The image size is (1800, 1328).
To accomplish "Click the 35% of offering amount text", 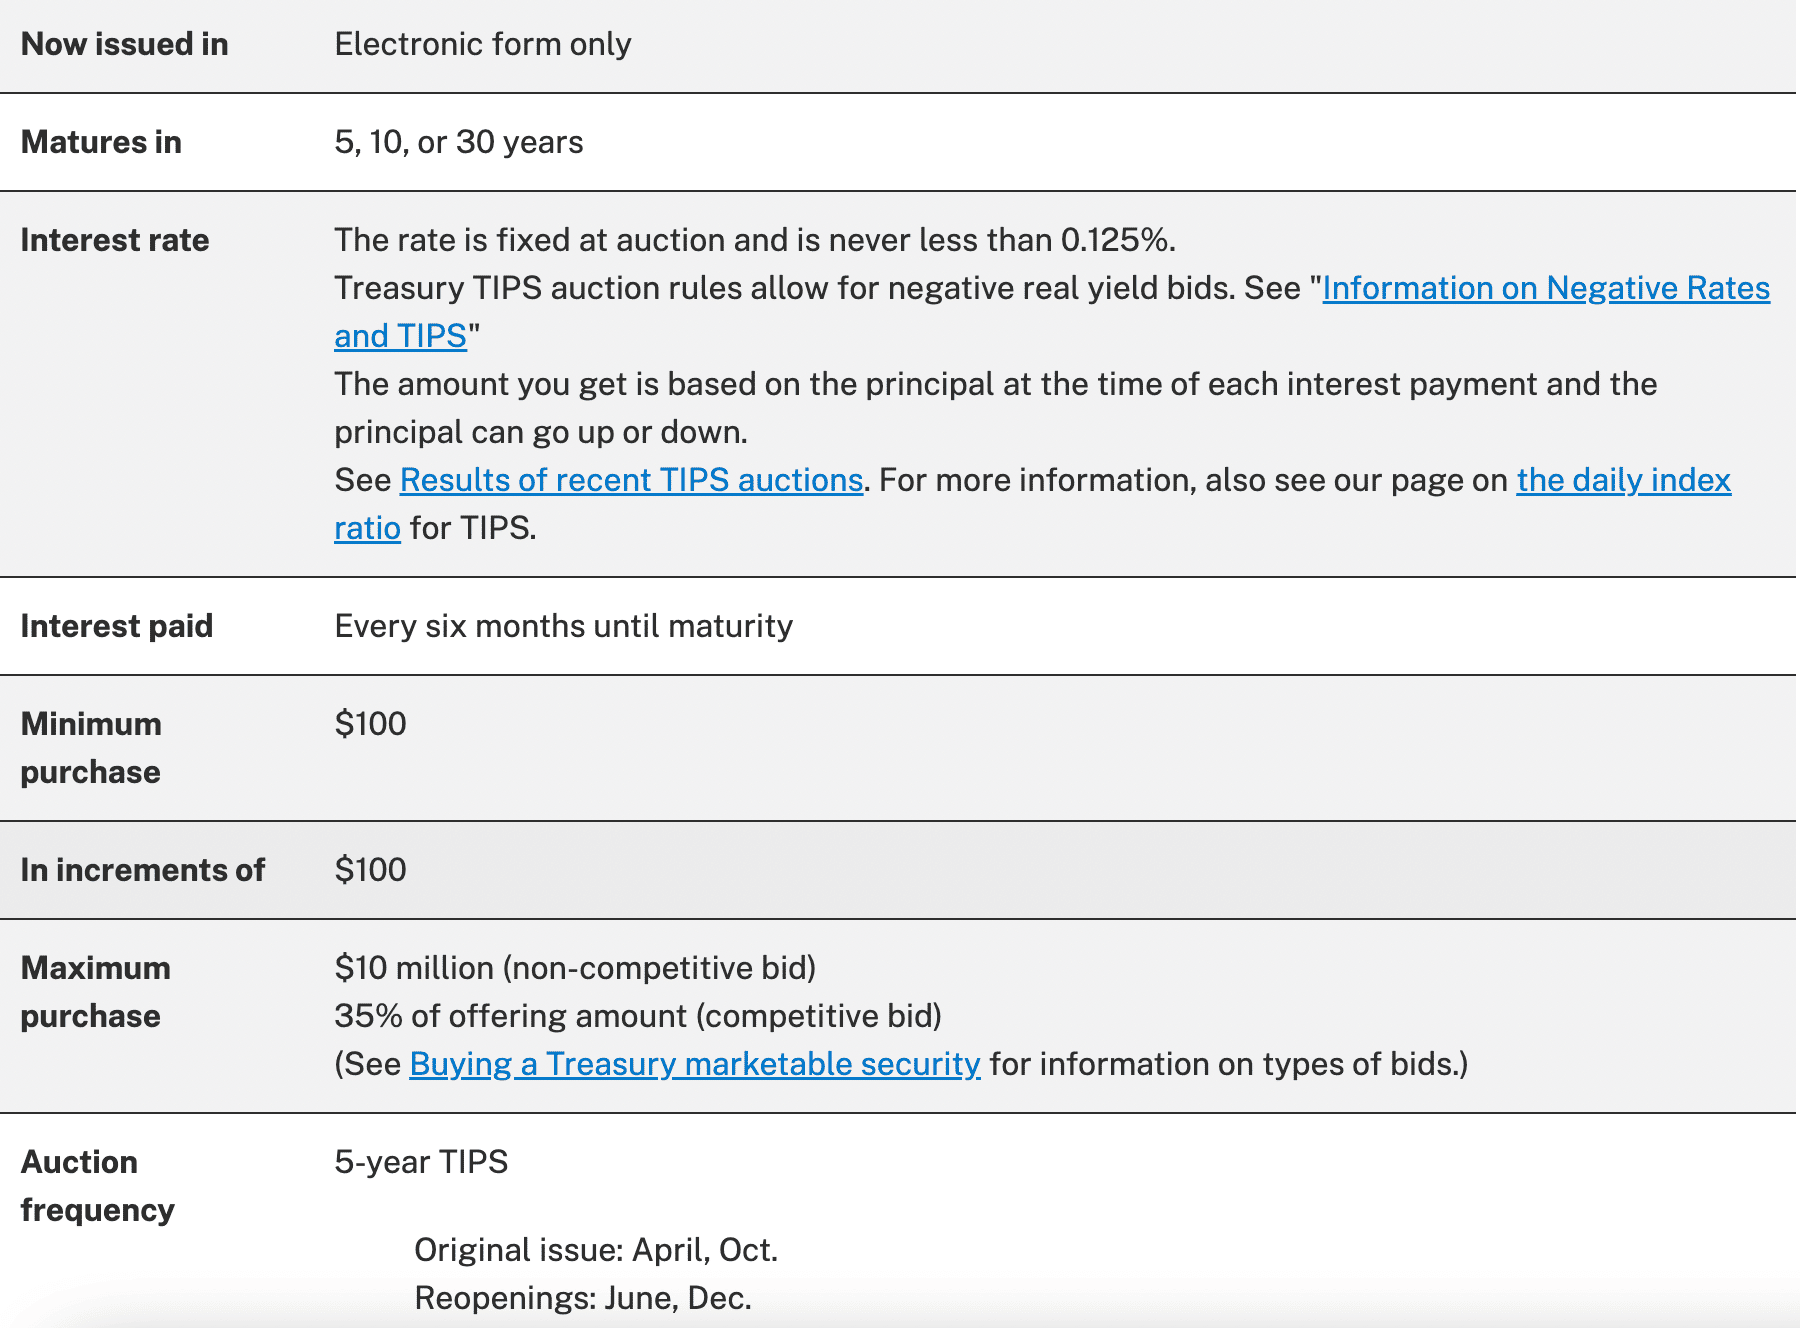I will pyautogui.click(x=639, y=1016).
